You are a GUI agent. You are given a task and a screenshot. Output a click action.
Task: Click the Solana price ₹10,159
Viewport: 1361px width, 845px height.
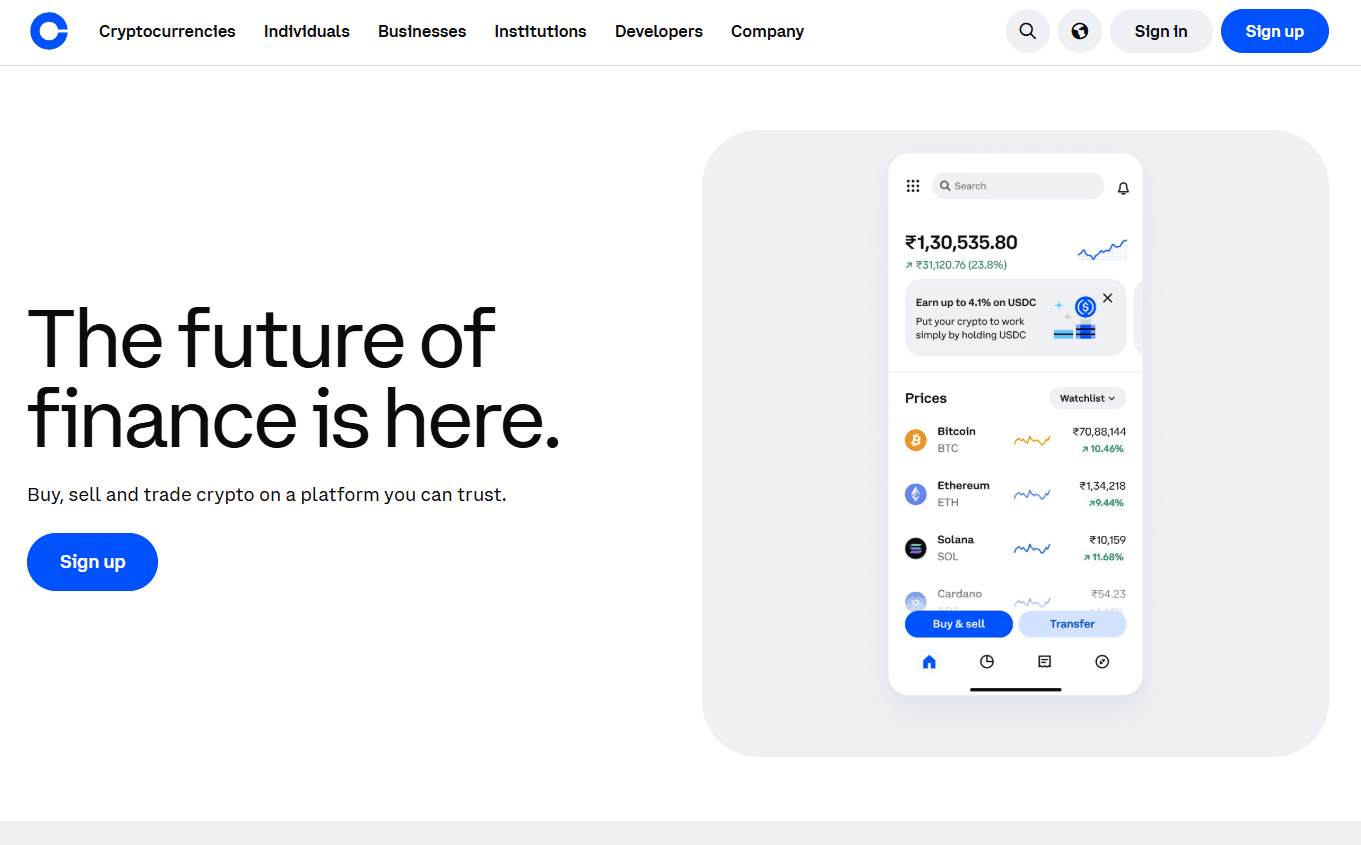pos(1107,540)
